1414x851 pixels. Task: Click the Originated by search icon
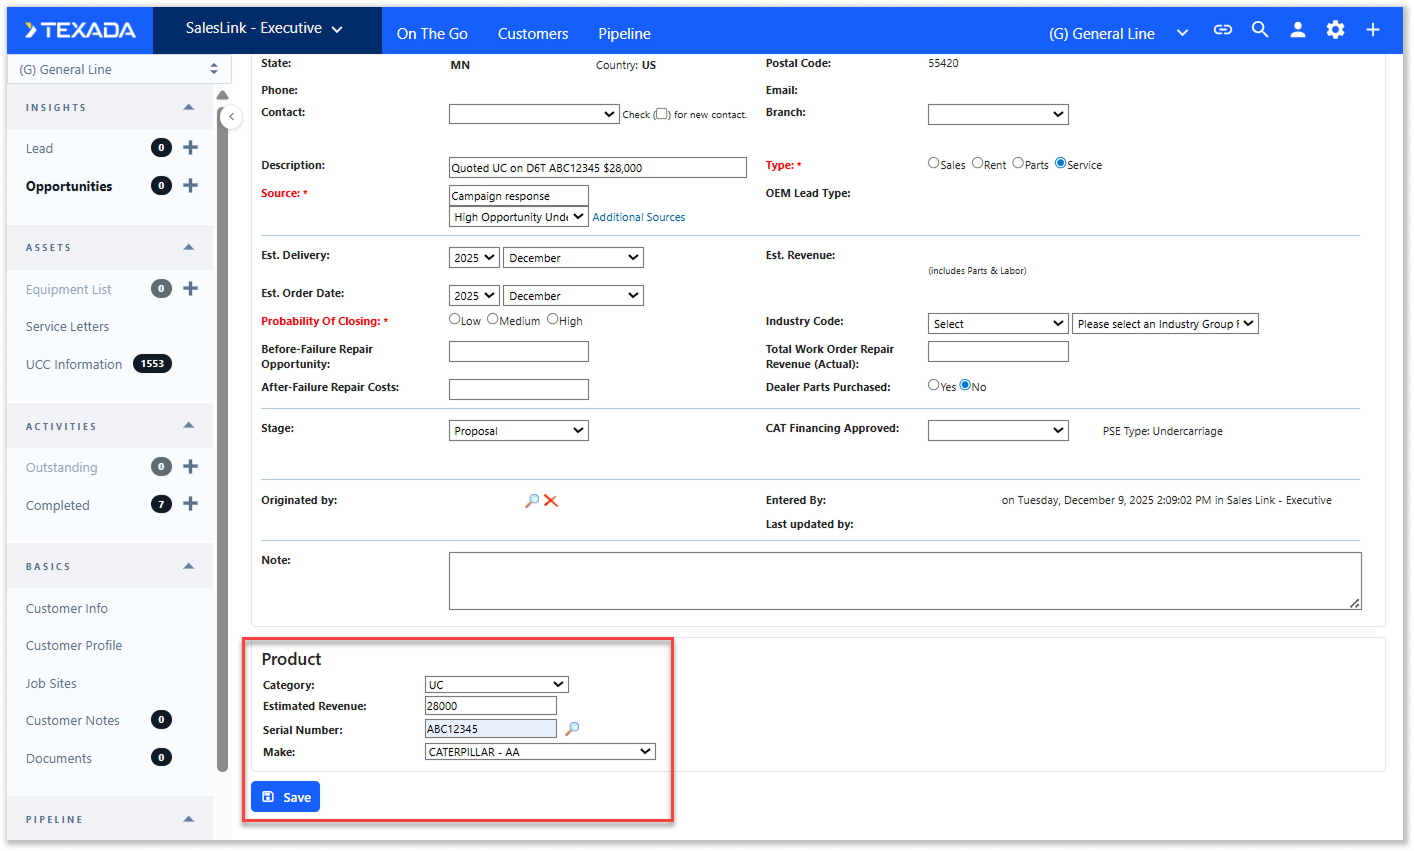click(x=532, y=501)
